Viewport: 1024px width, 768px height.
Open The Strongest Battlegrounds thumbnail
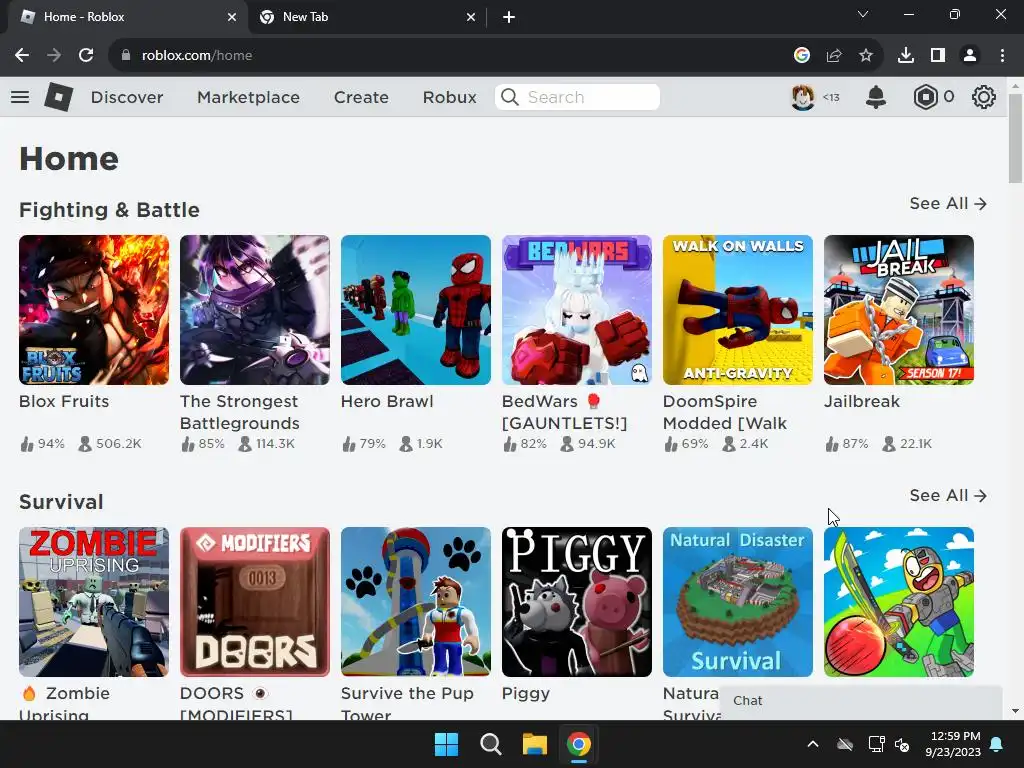point(255,310)
